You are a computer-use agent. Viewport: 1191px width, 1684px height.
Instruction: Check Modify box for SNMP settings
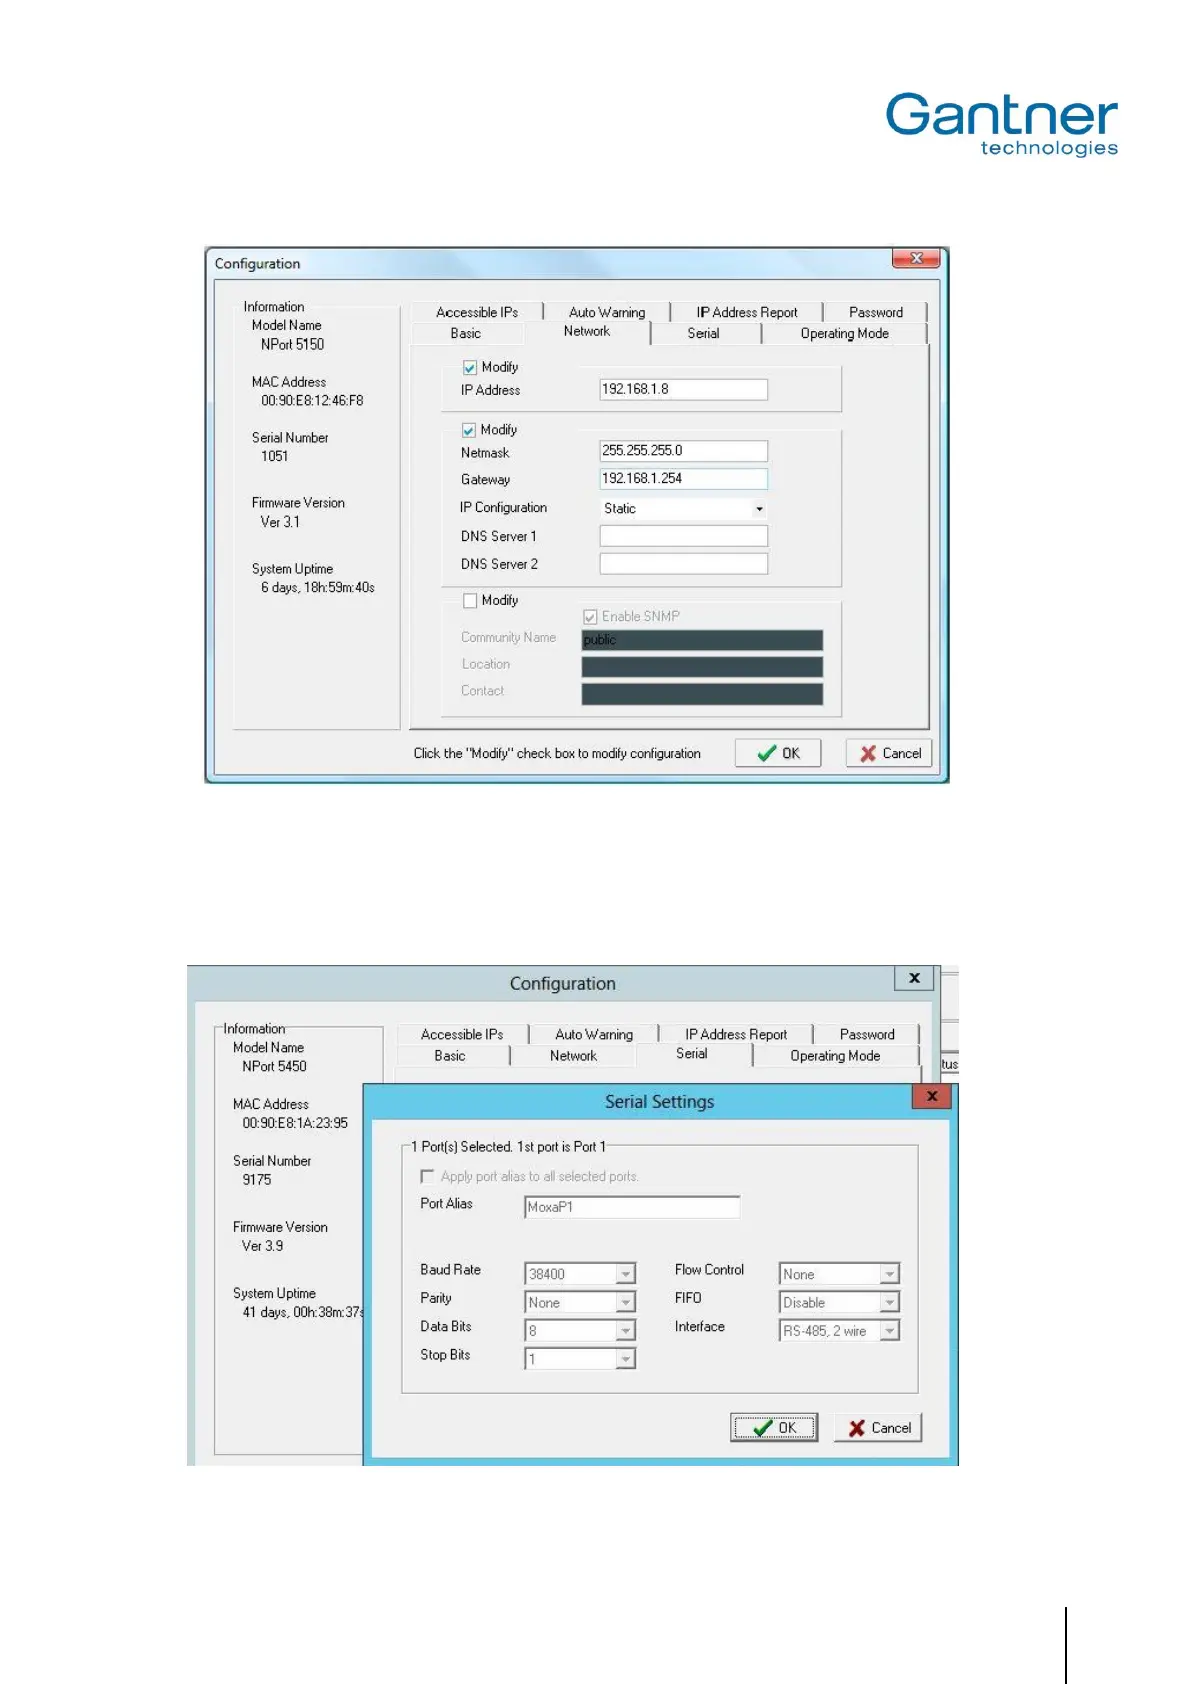click(470, 601)
